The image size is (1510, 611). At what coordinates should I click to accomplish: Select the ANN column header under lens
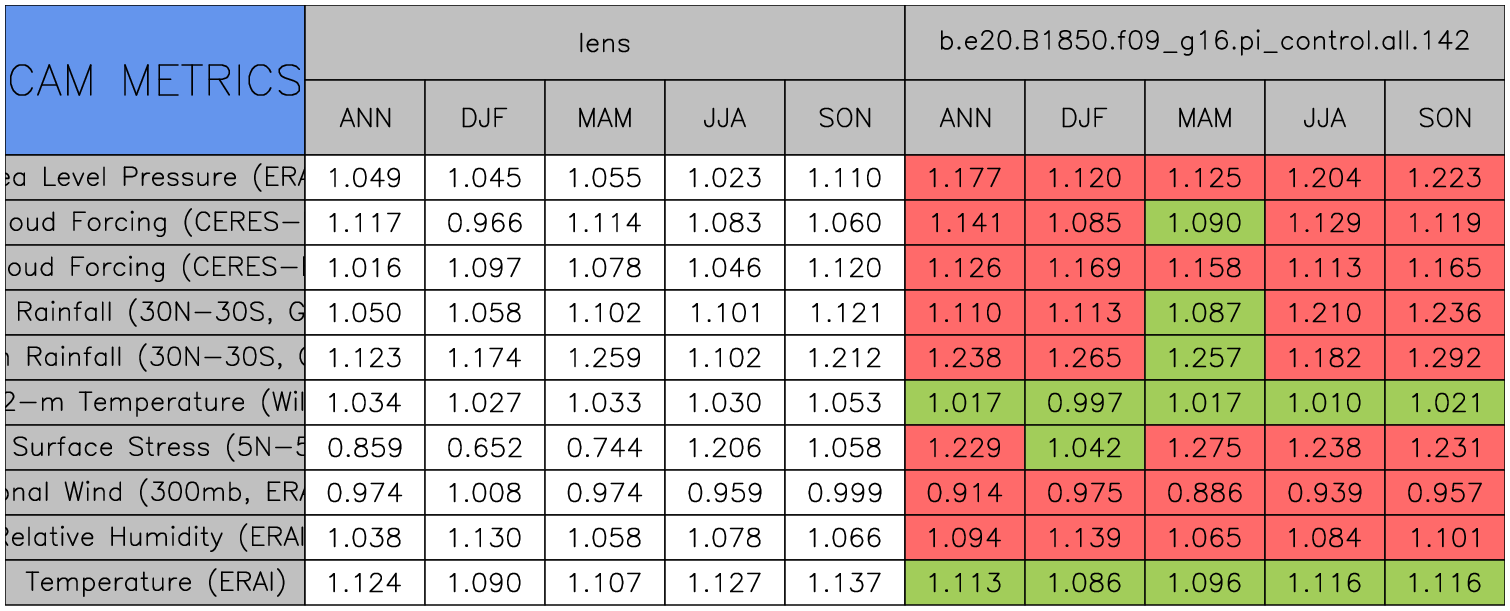[x=365, y=118]
